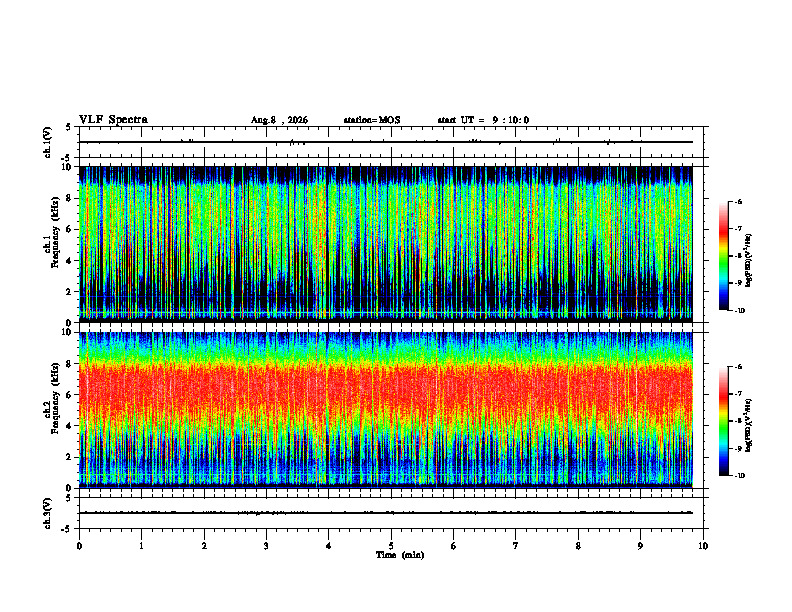Select the "Aug.8 , 2026" date text

point(279,120)
